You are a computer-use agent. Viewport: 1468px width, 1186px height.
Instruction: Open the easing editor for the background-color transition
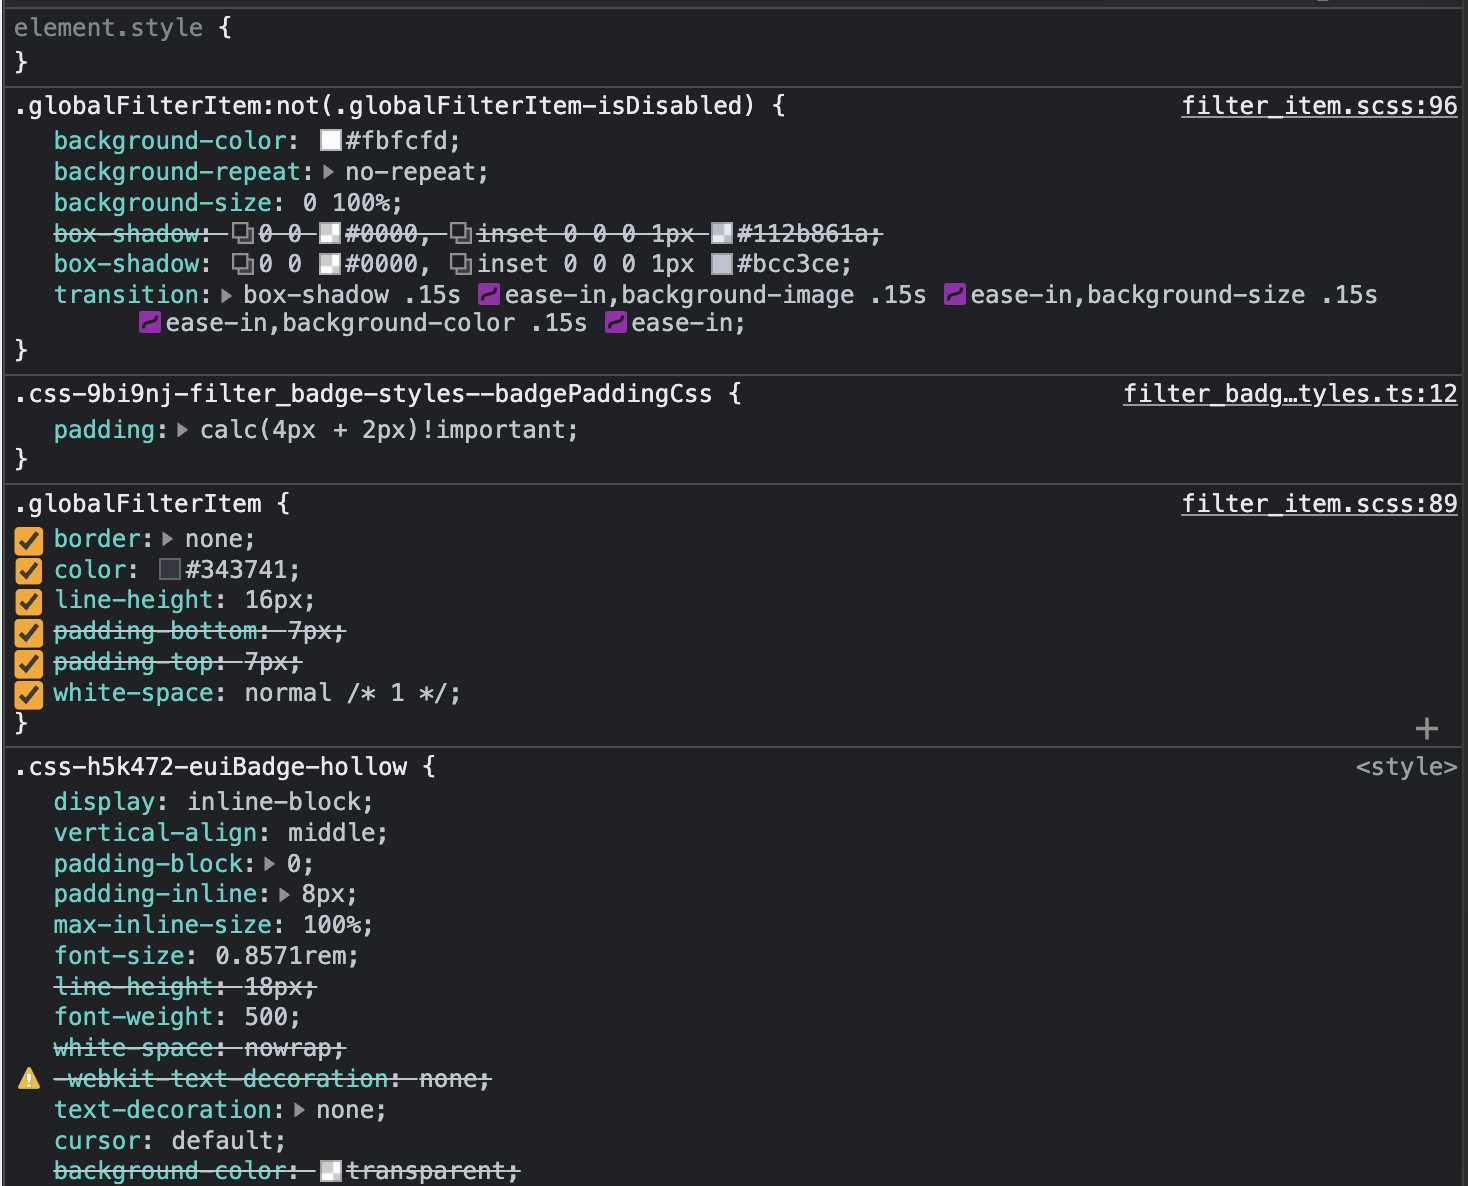(x=616, y=322)
